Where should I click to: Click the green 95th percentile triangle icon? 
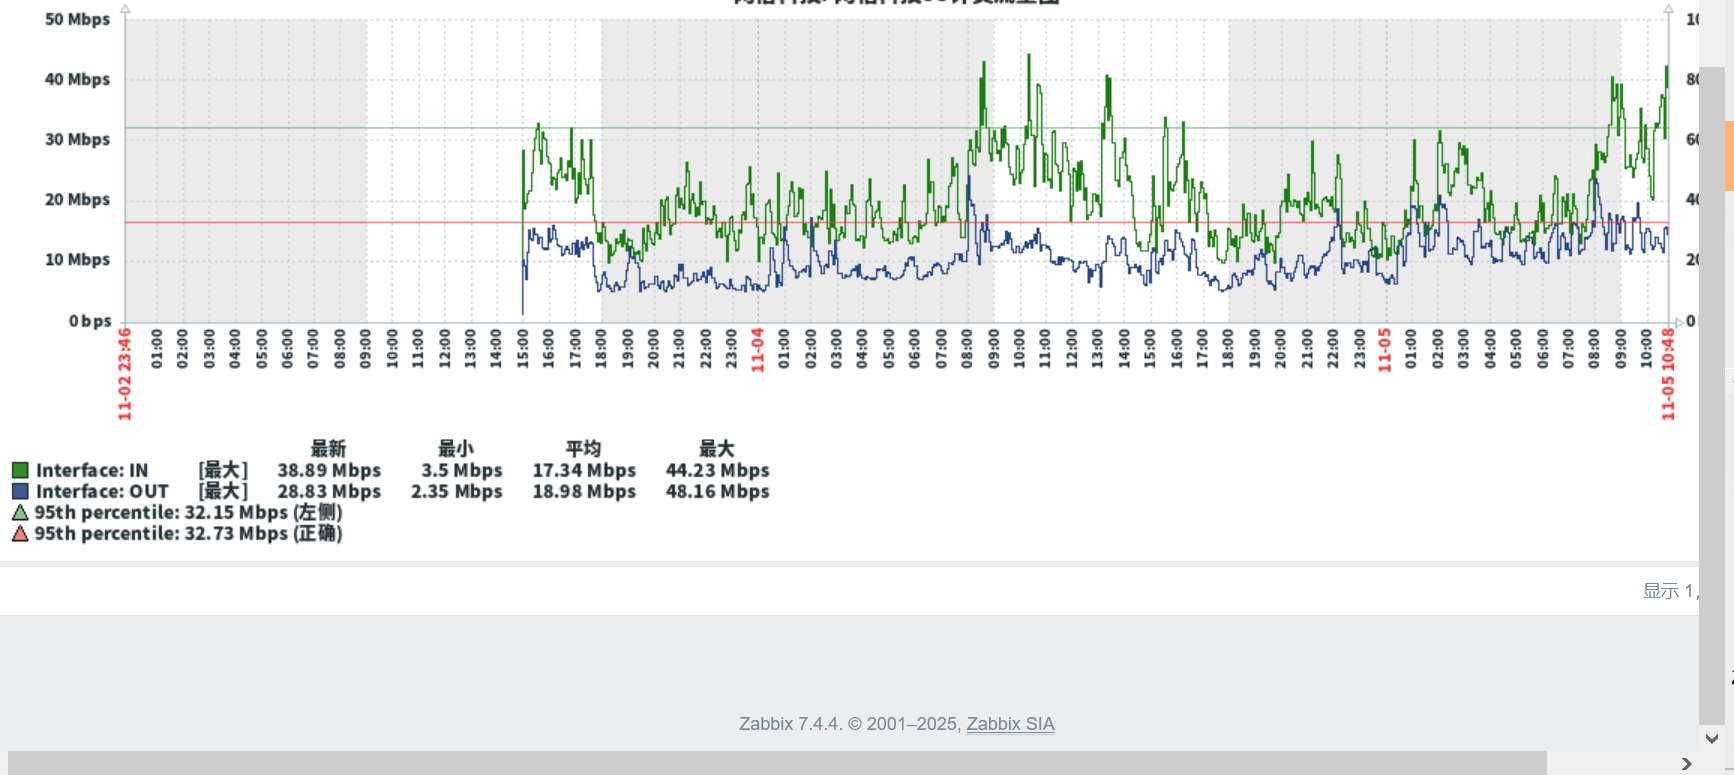[20, 513]
